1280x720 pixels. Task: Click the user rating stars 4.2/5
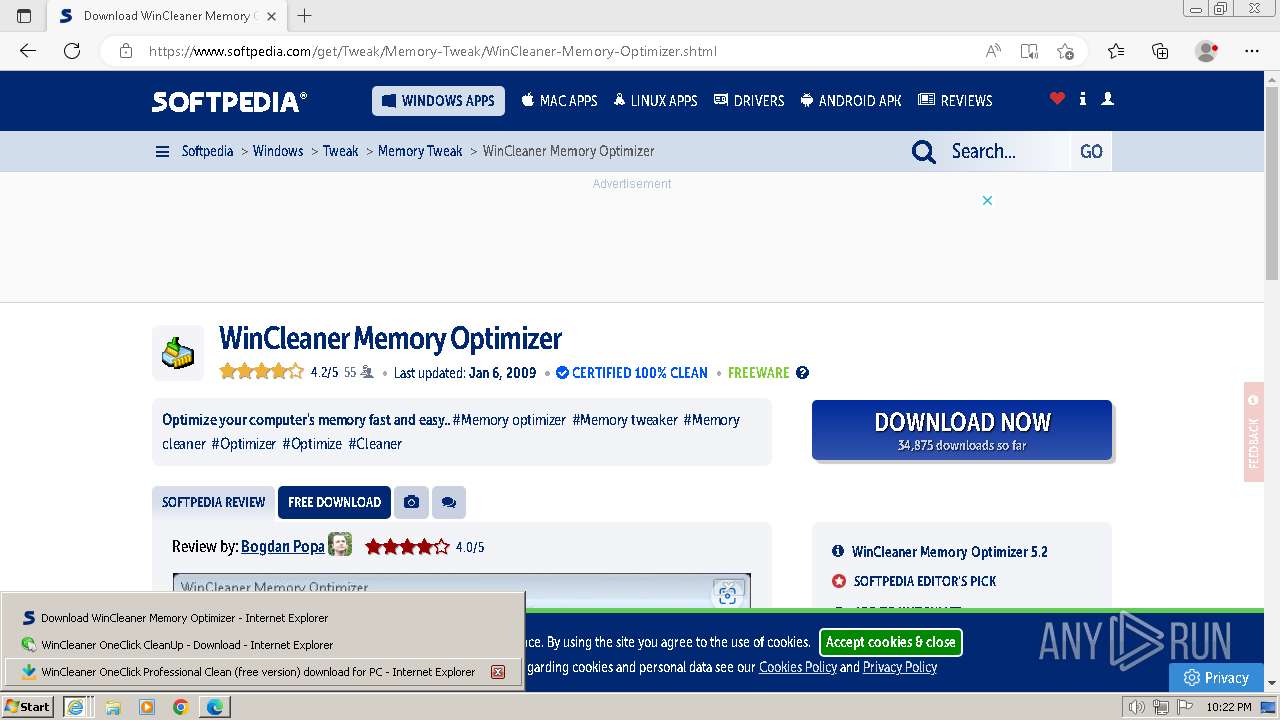(261, 372)
